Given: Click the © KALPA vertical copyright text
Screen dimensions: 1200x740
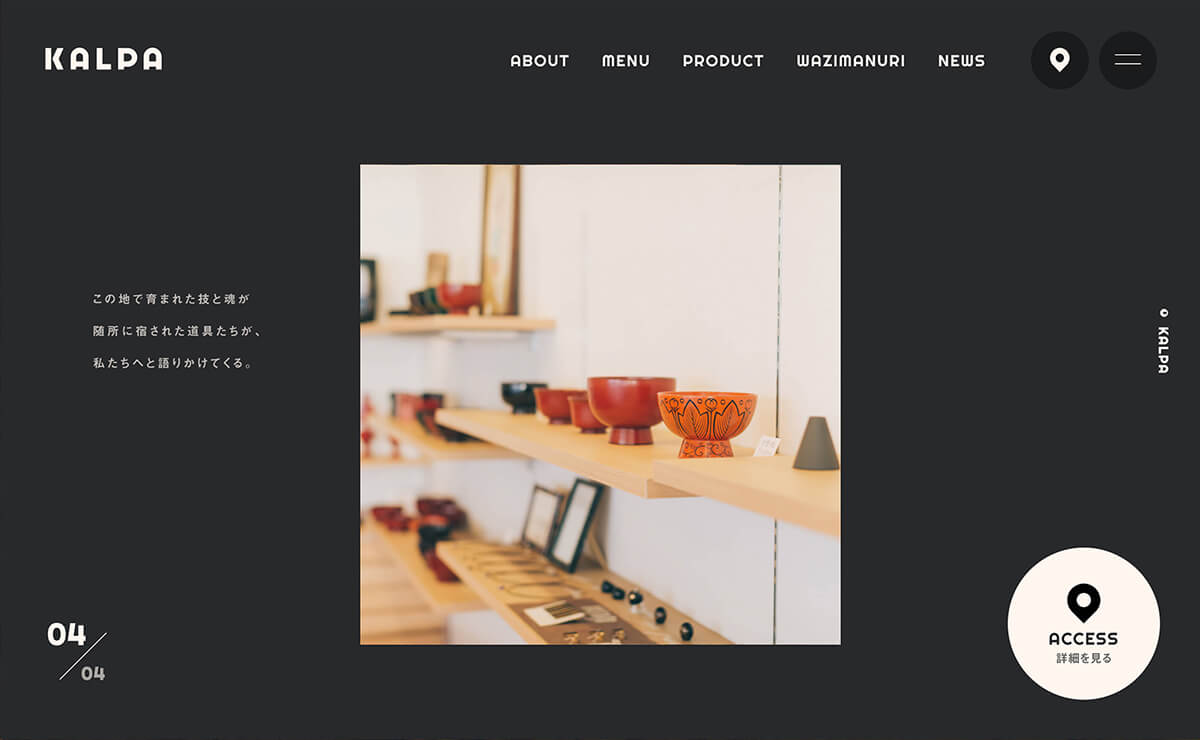Looking at the screenshot, I should [x=1163, y=340].
